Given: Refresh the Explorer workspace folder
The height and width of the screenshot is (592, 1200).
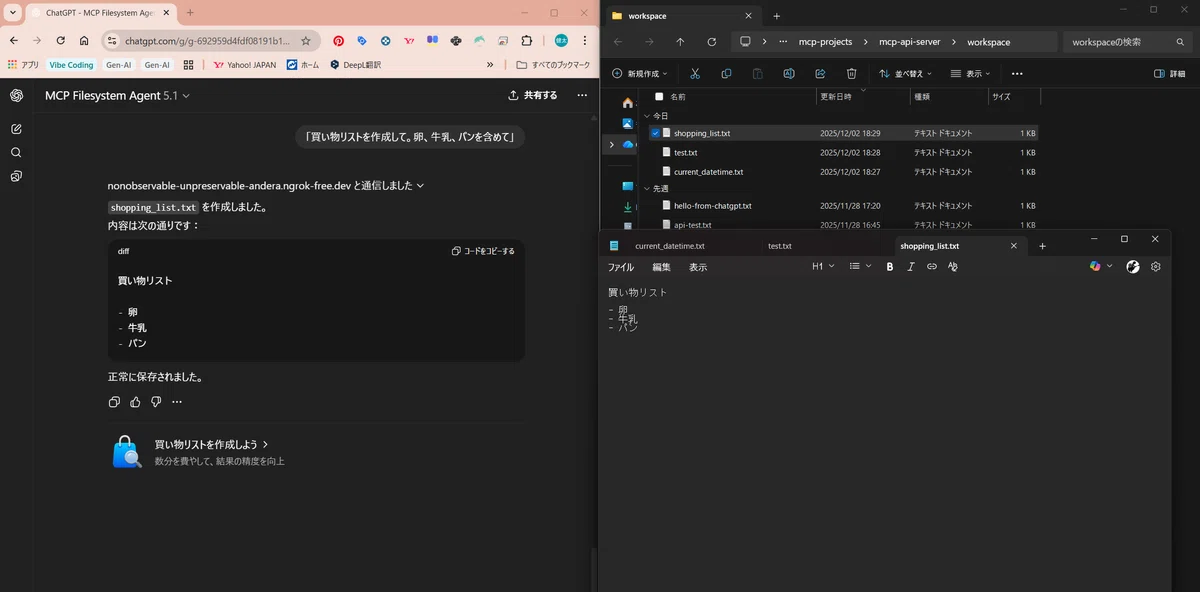Looking at the screenshot, I should 711,42.
